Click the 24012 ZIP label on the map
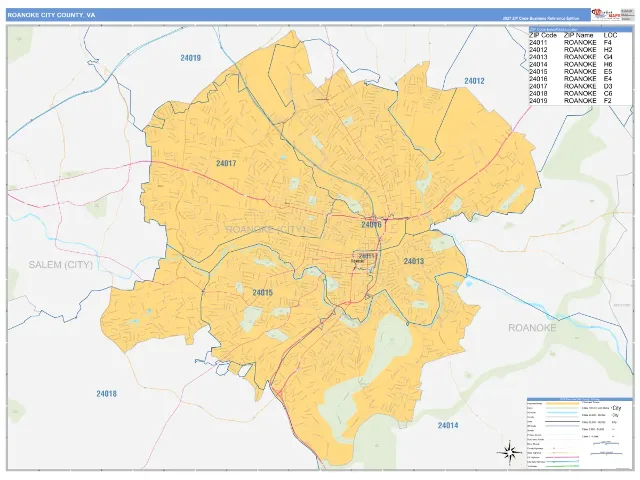 tap(474, 81)
